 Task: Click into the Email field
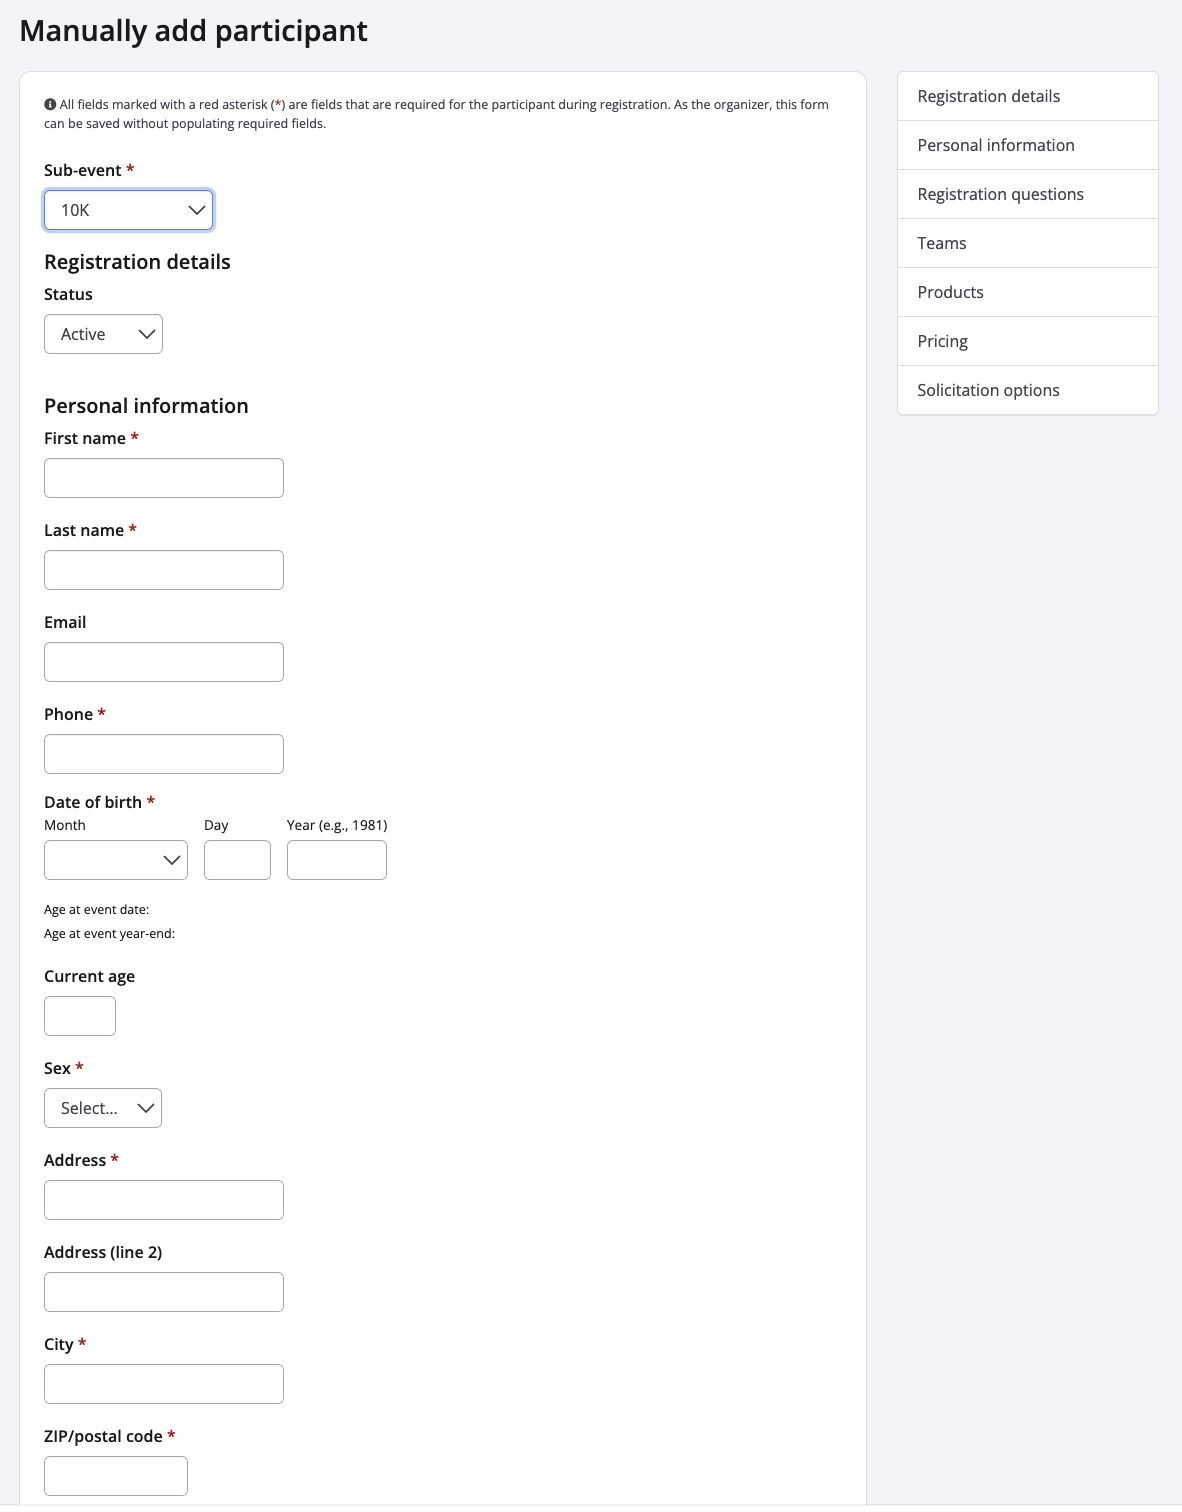[164, 662]
